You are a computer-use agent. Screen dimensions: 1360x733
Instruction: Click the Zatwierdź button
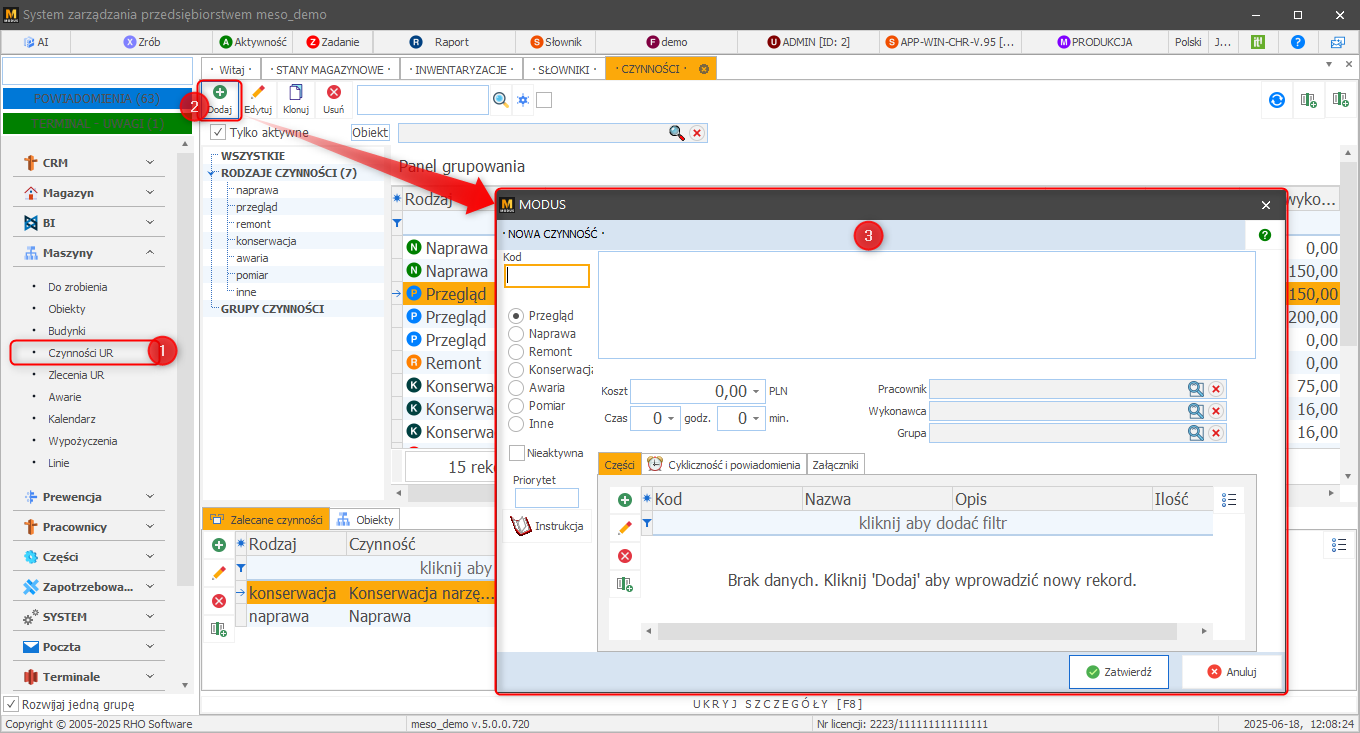click(x=1118, y=672)
